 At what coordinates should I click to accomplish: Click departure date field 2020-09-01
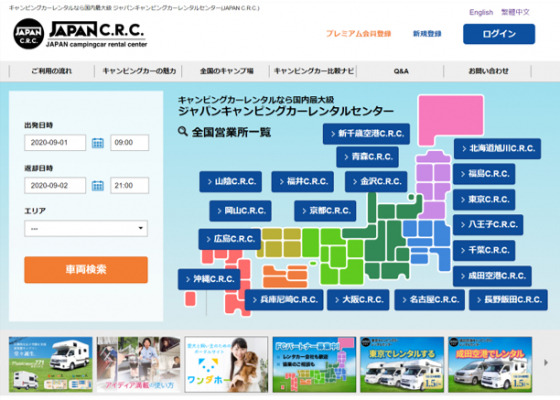pyautogui.click(x=55, y=142)
